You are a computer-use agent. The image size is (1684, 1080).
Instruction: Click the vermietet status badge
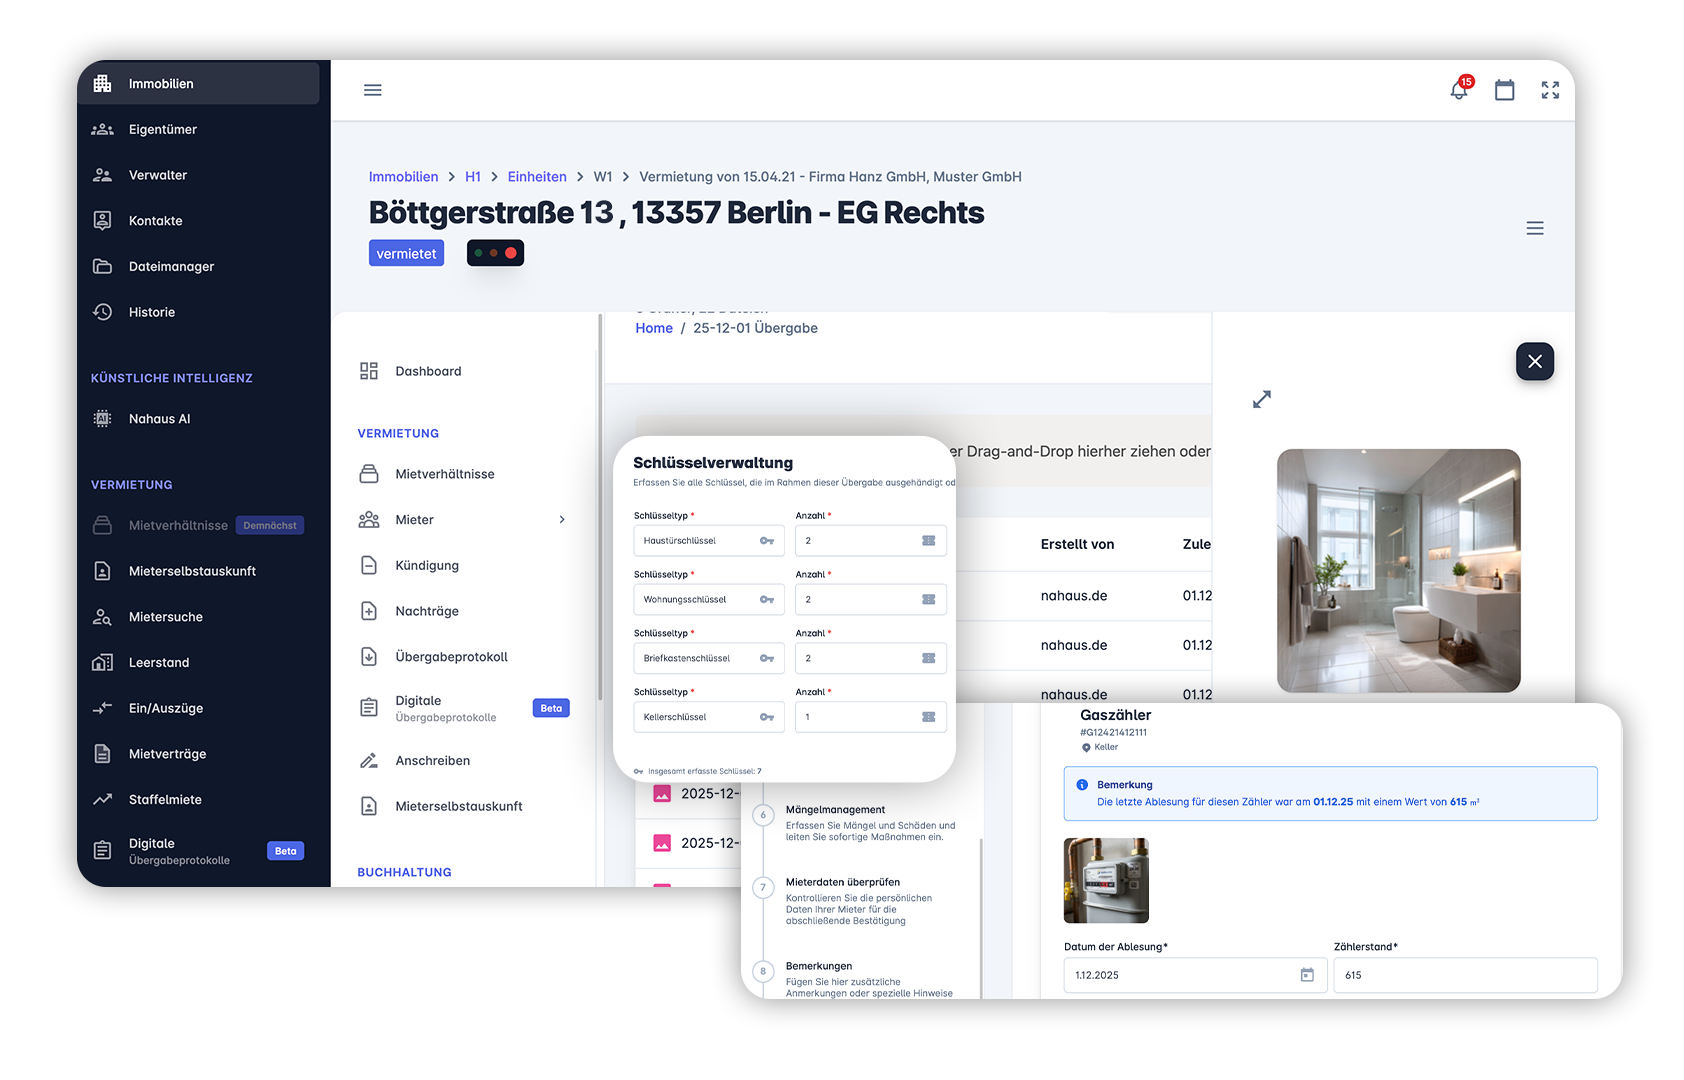[406, 254]
